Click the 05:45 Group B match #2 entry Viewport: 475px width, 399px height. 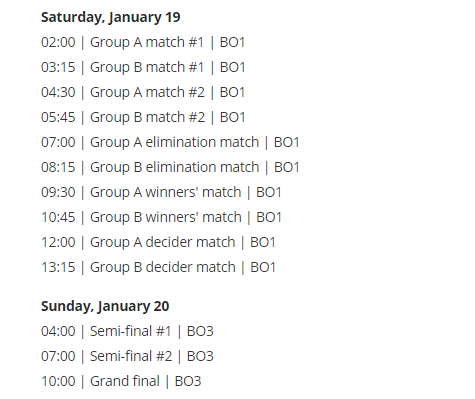143,117
